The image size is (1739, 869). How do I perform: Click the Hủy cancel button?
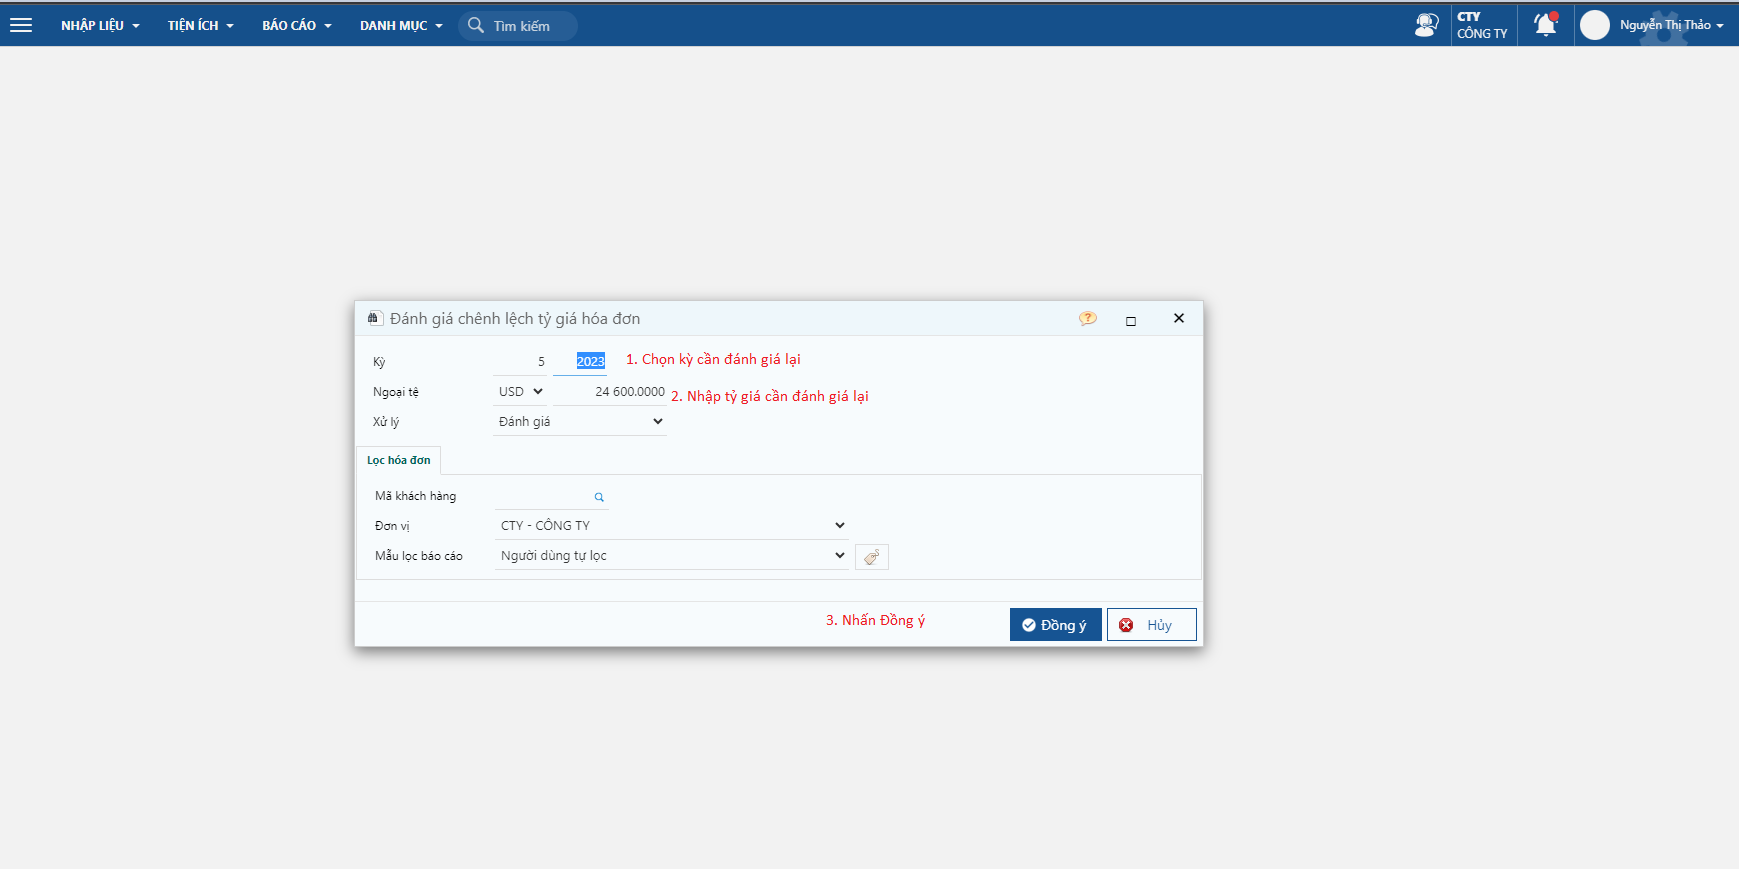(x=1151, y=625)
